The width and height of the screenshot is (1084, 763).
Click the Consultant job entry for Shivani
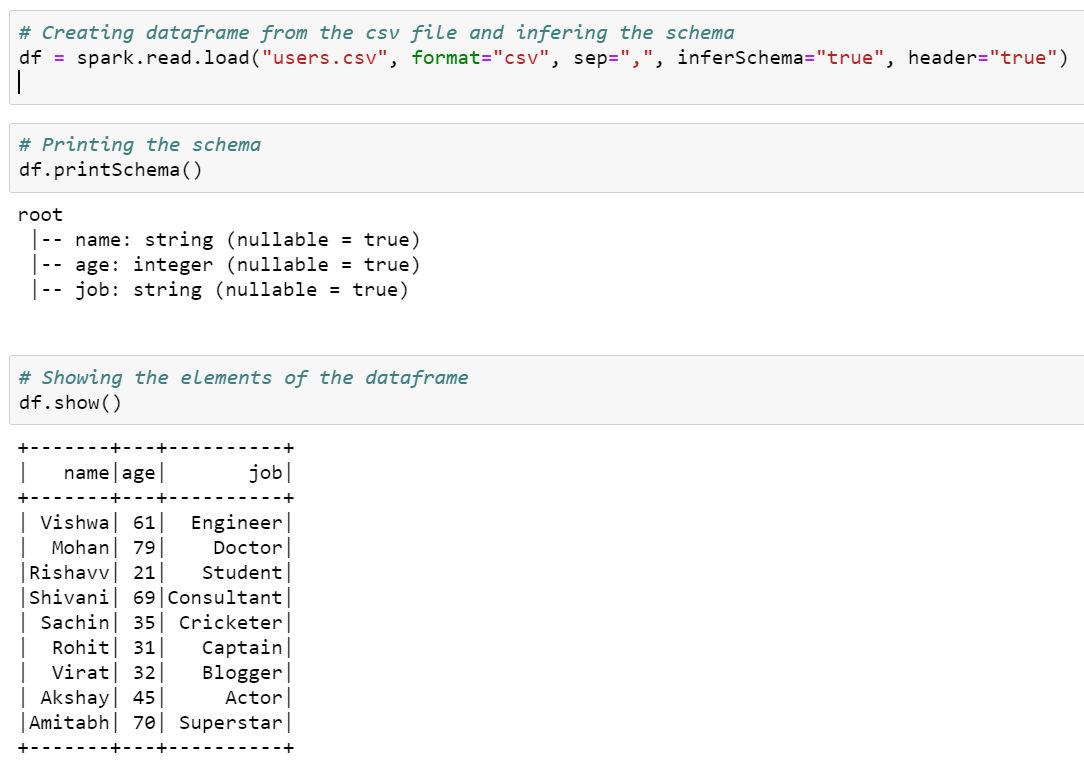pos(225,597)
